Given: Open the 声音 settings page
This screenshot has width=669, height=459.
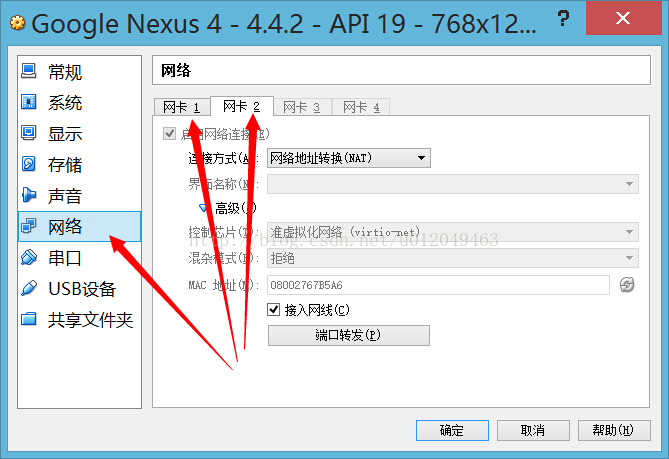Looking at the screenshot, I should coord(79,196).
